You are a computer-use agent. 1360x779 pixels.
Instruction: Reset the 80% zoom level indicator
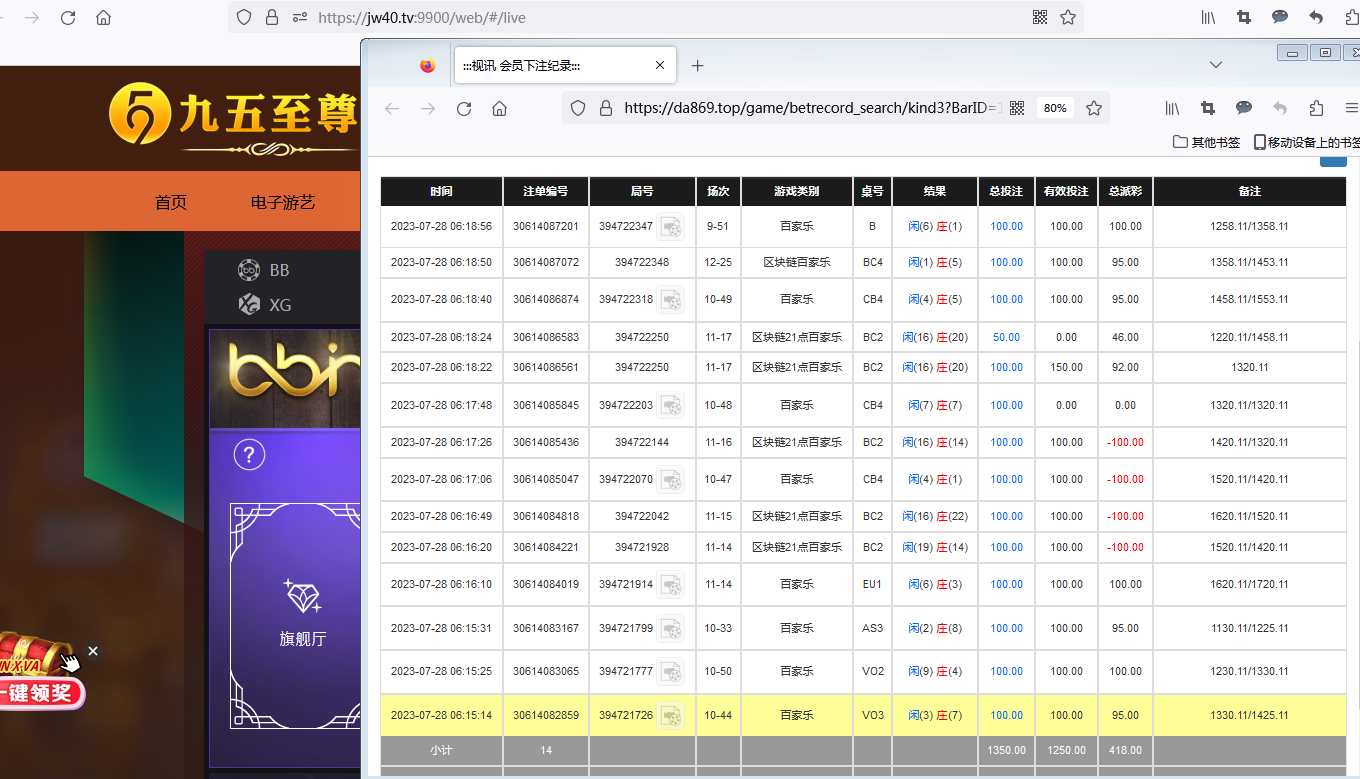pyautogui.click(x=1055, y=108)
